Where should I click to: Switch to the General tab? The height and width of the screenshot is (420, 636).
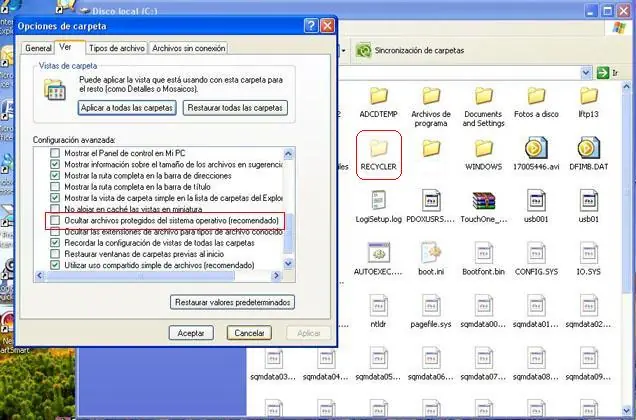(38, 48)
